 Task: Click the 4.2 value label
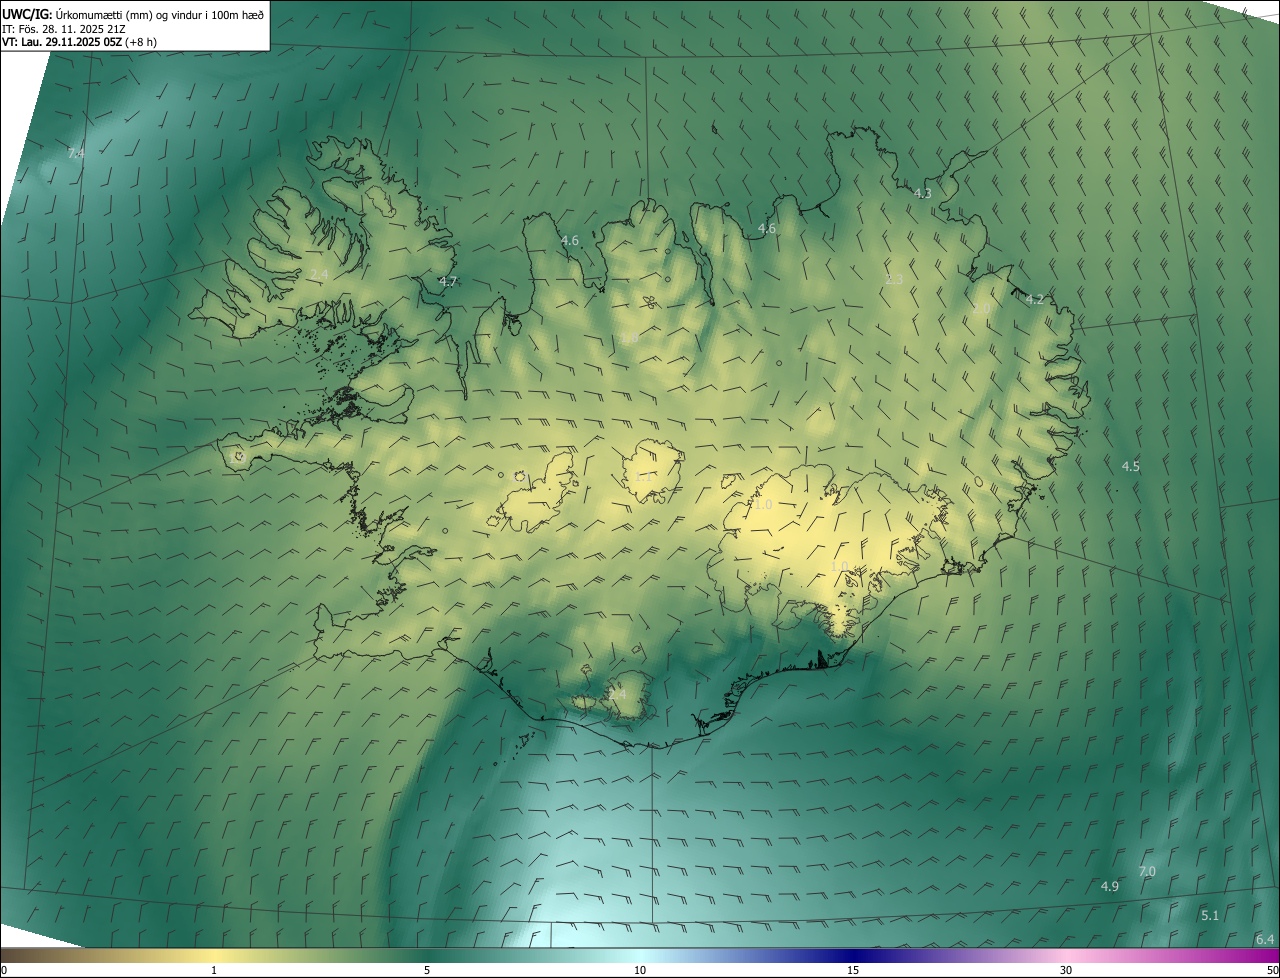click(x=1035, y=300)
